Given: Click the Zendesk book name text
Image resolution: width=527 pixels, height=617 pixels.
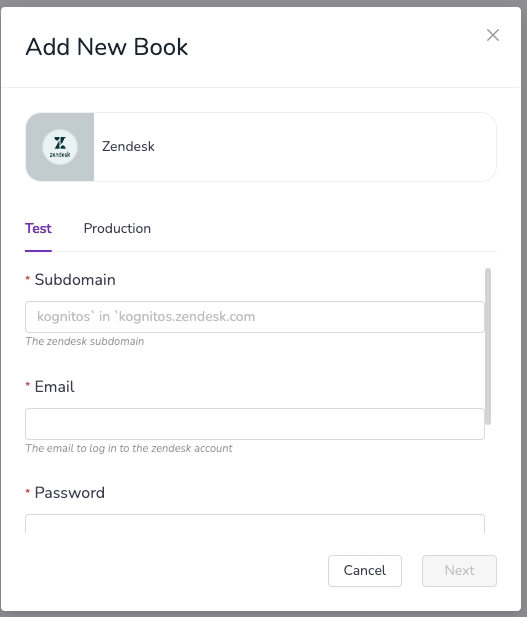Looking at the screenshot, I should tap(128, 146).
